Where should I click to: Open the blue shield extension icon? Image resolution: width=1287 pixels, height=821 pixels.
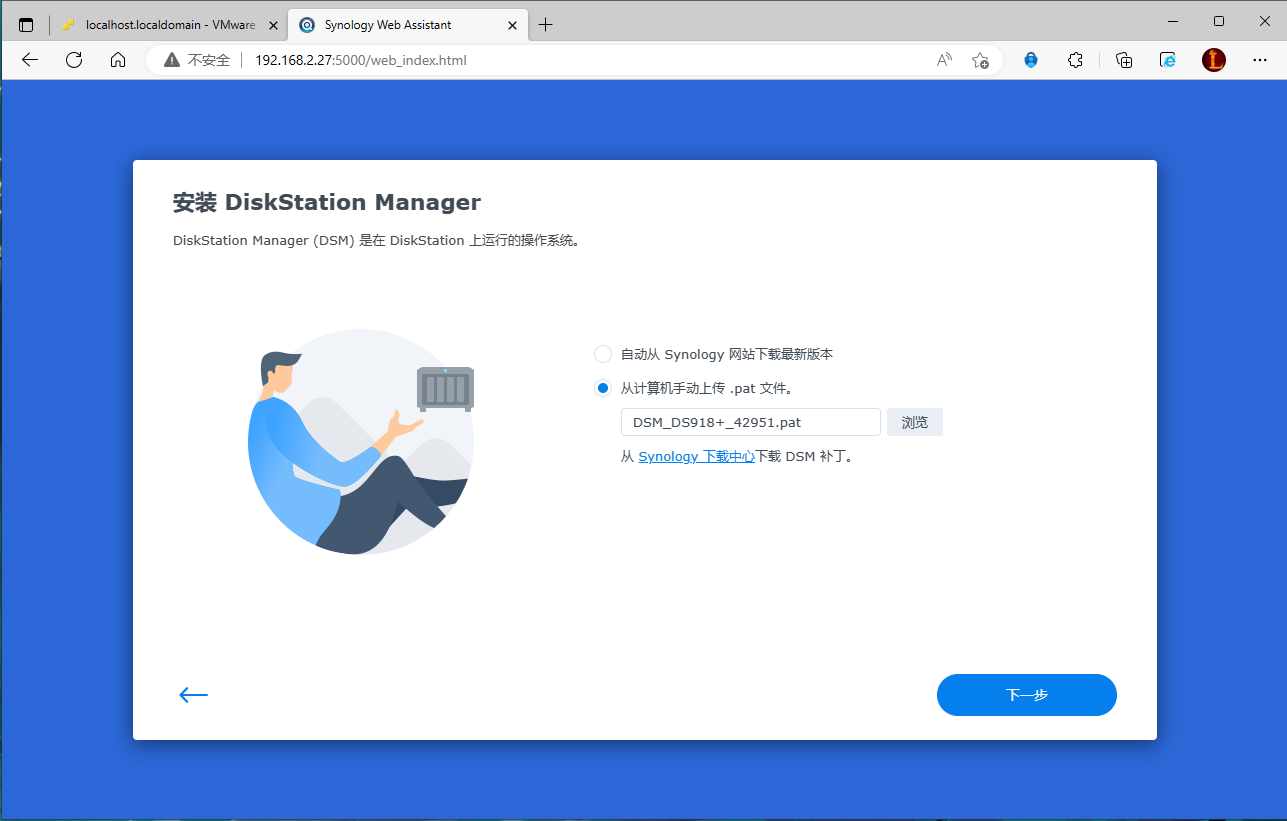click(1031, 60)
